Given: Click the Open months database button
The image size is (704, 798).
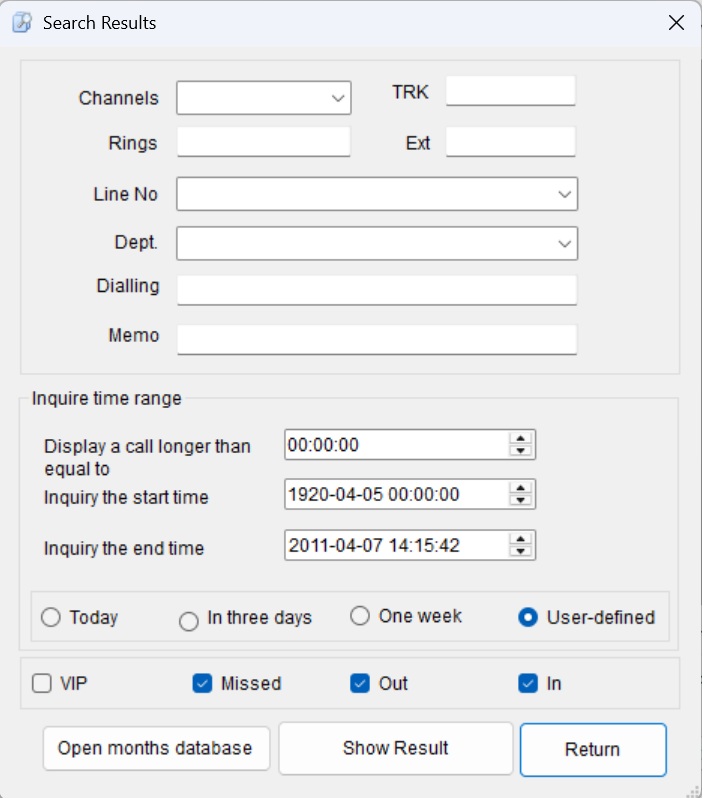Looking at the screenshot, I should pos(156,748).
